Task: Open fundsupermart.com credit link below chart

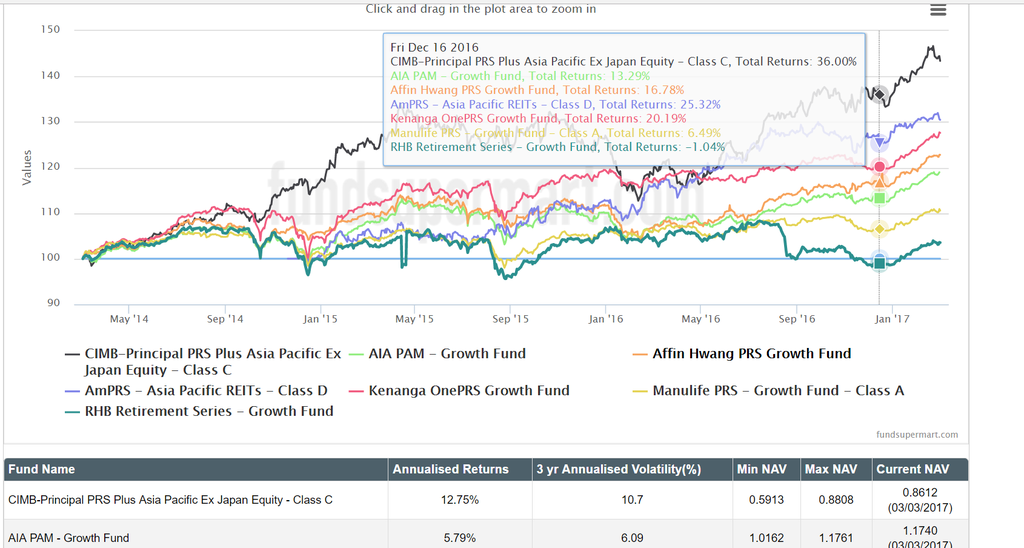Action: (x=914, y=435)
